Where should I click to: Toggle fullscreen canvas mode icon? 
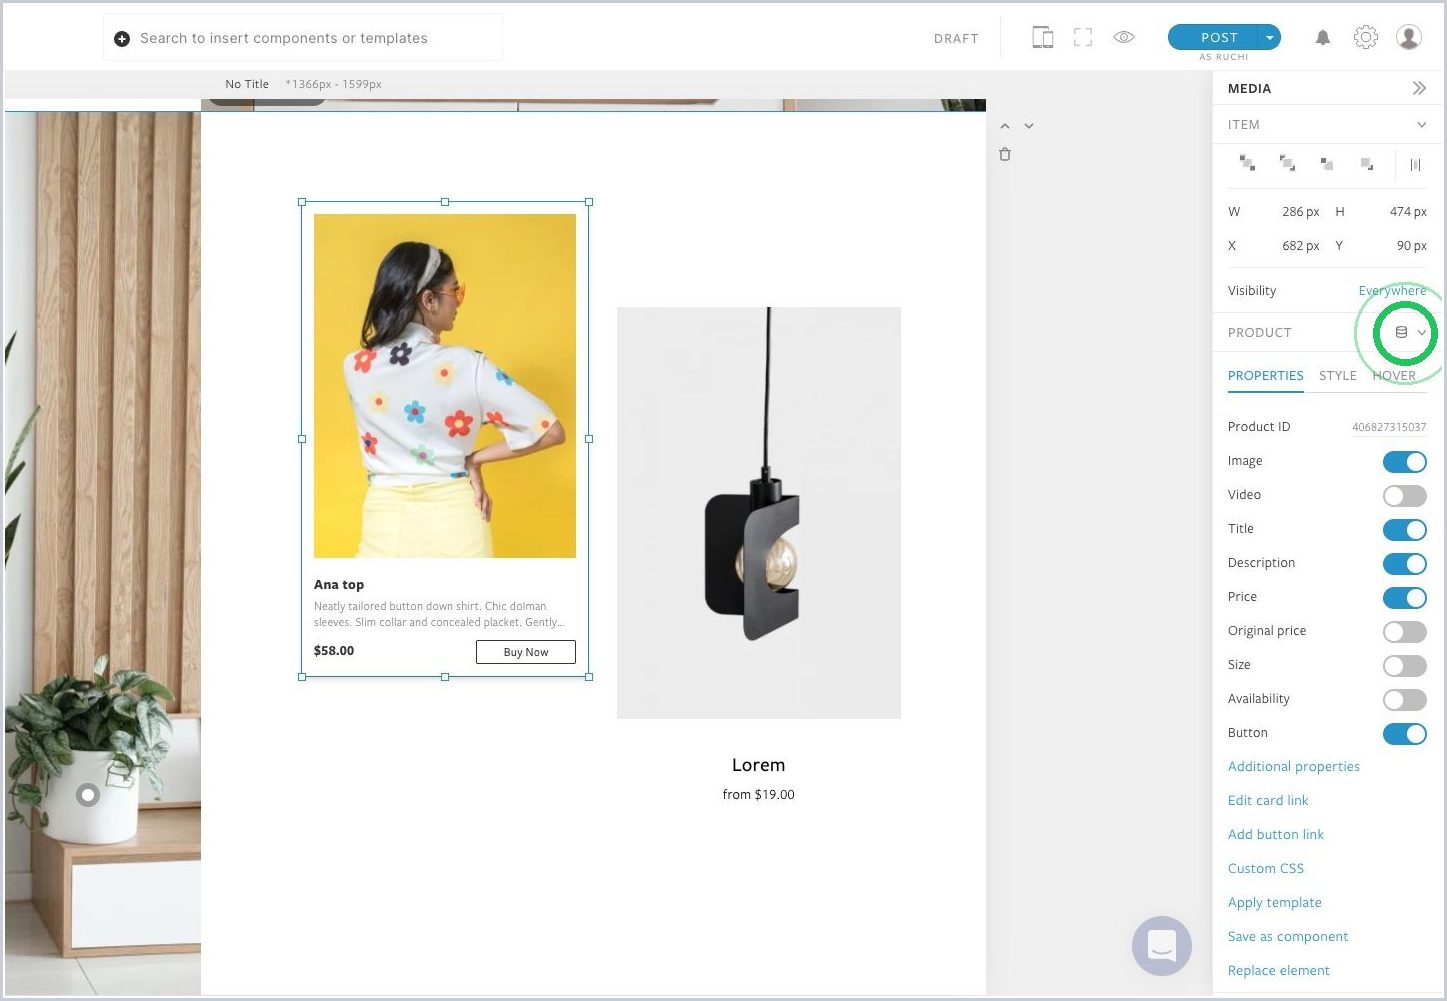pos(1082,38)
